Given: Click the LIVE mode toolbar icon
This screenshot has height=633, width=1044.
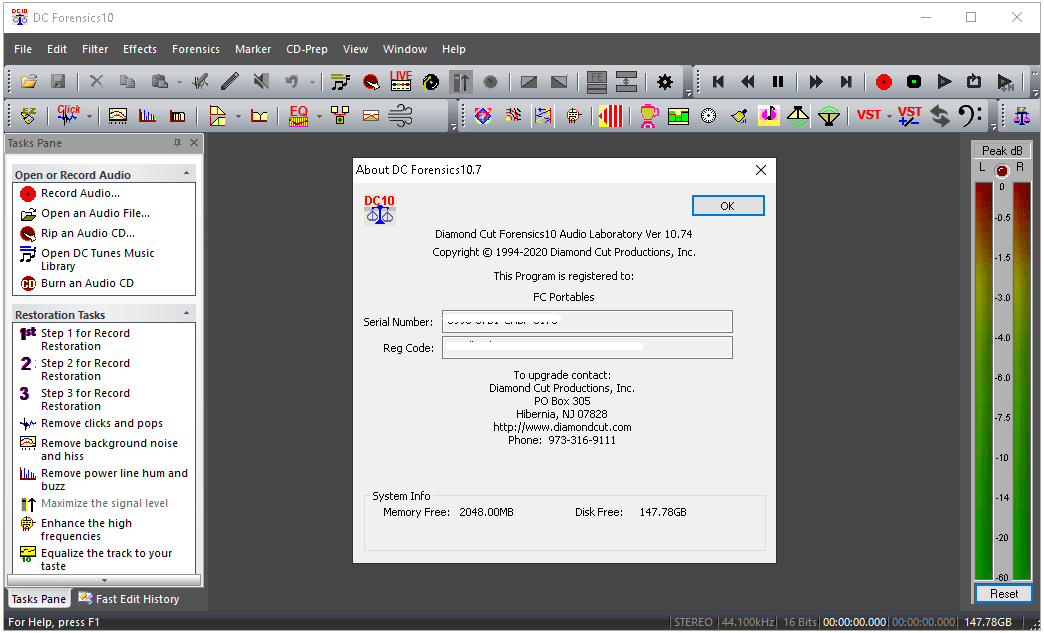Looking at the screenshot, I should pyautogui.click(x=401, y=81).
